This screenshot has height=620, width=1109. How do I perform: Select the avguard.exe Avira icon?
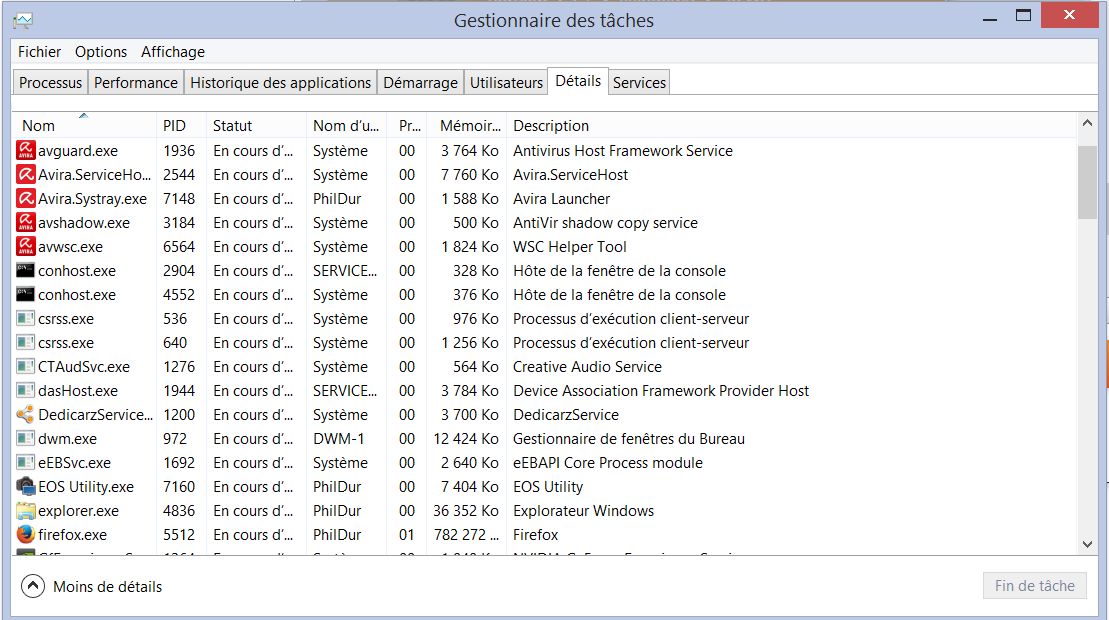[26, 151]
